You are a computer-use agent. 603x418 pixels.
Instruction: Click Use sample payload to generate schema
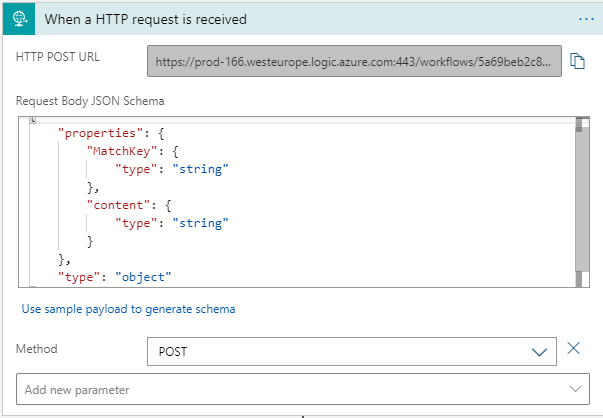tap(128, 309)
